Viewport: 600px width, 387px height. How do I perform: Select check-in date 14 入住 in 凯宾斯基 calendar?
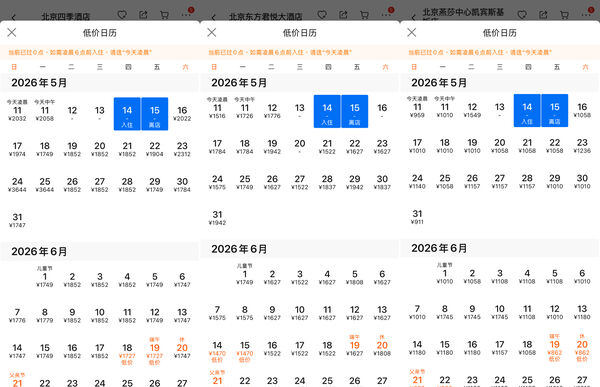(527, 110)
